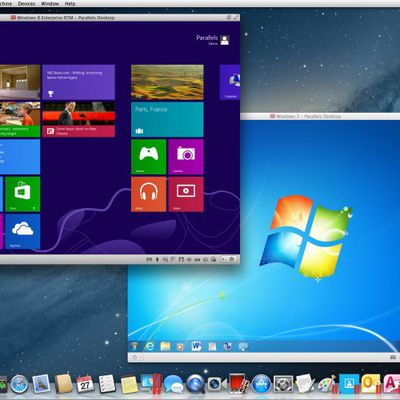Open the Help menu in the menu bar

pos(70,4)
